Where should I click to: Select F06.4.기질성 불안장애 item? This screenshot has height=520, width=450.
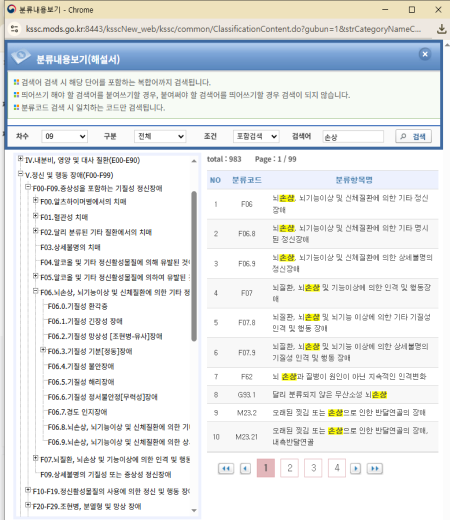[81, 367]
